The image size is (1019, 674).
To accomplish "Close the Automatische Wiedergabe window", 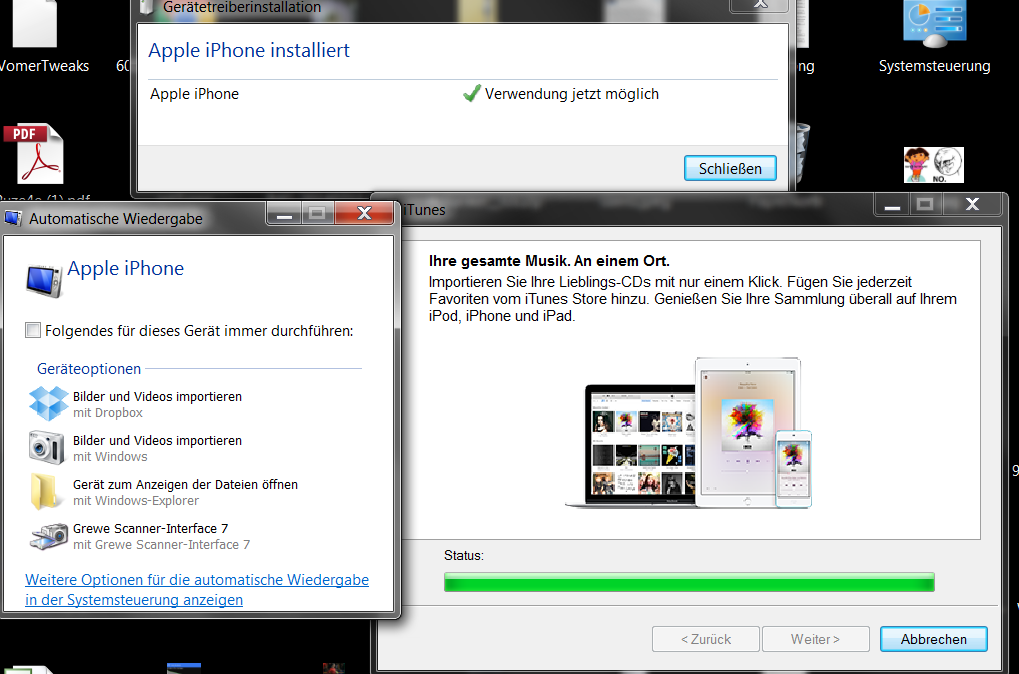I will [363, 215].
